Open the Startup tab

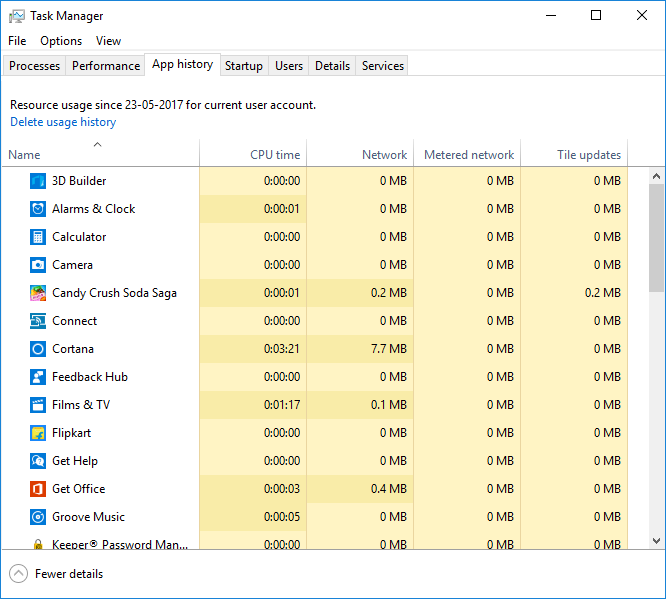tap(244, 66)
